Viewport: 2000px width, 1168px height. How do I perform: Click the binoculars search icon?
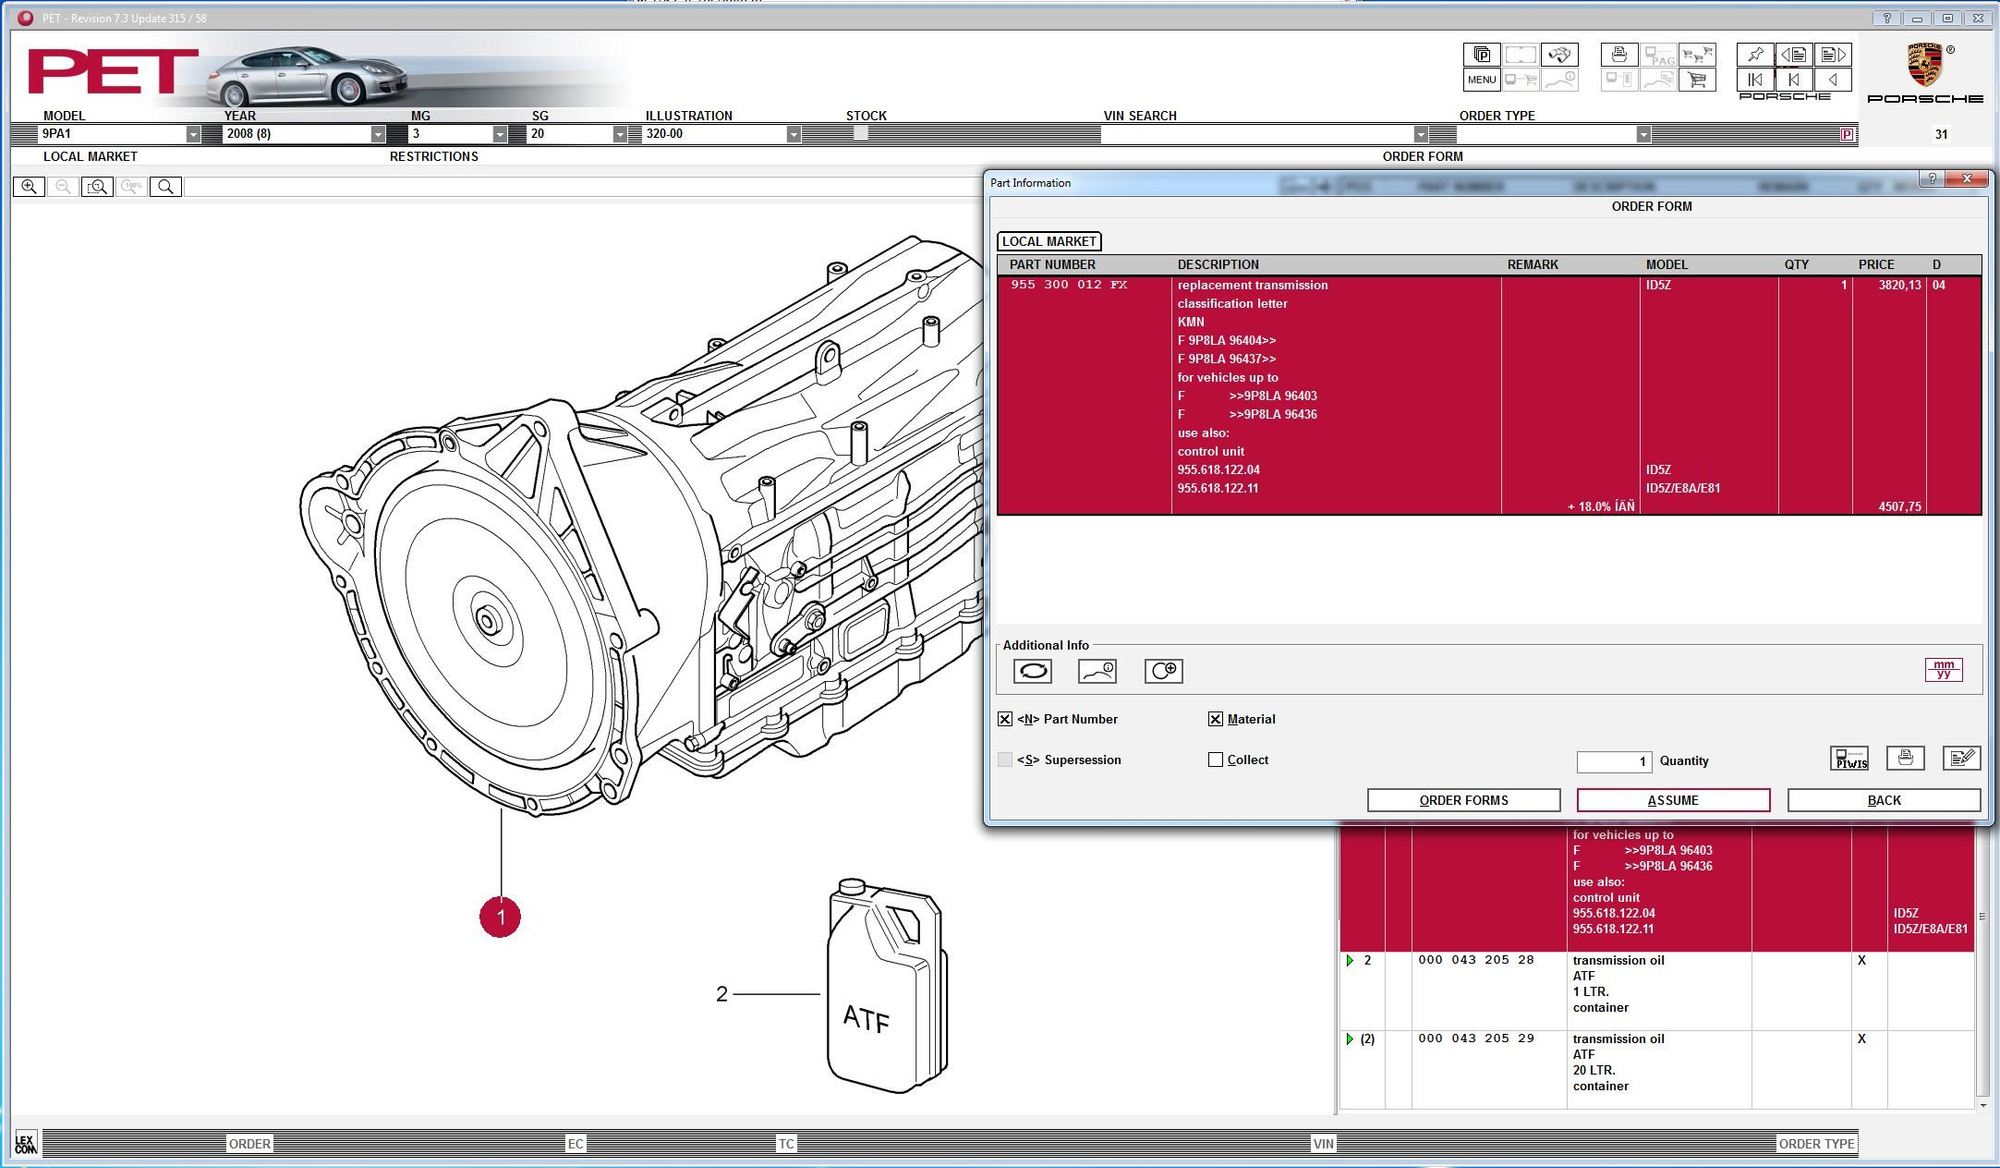[1559, 54]
